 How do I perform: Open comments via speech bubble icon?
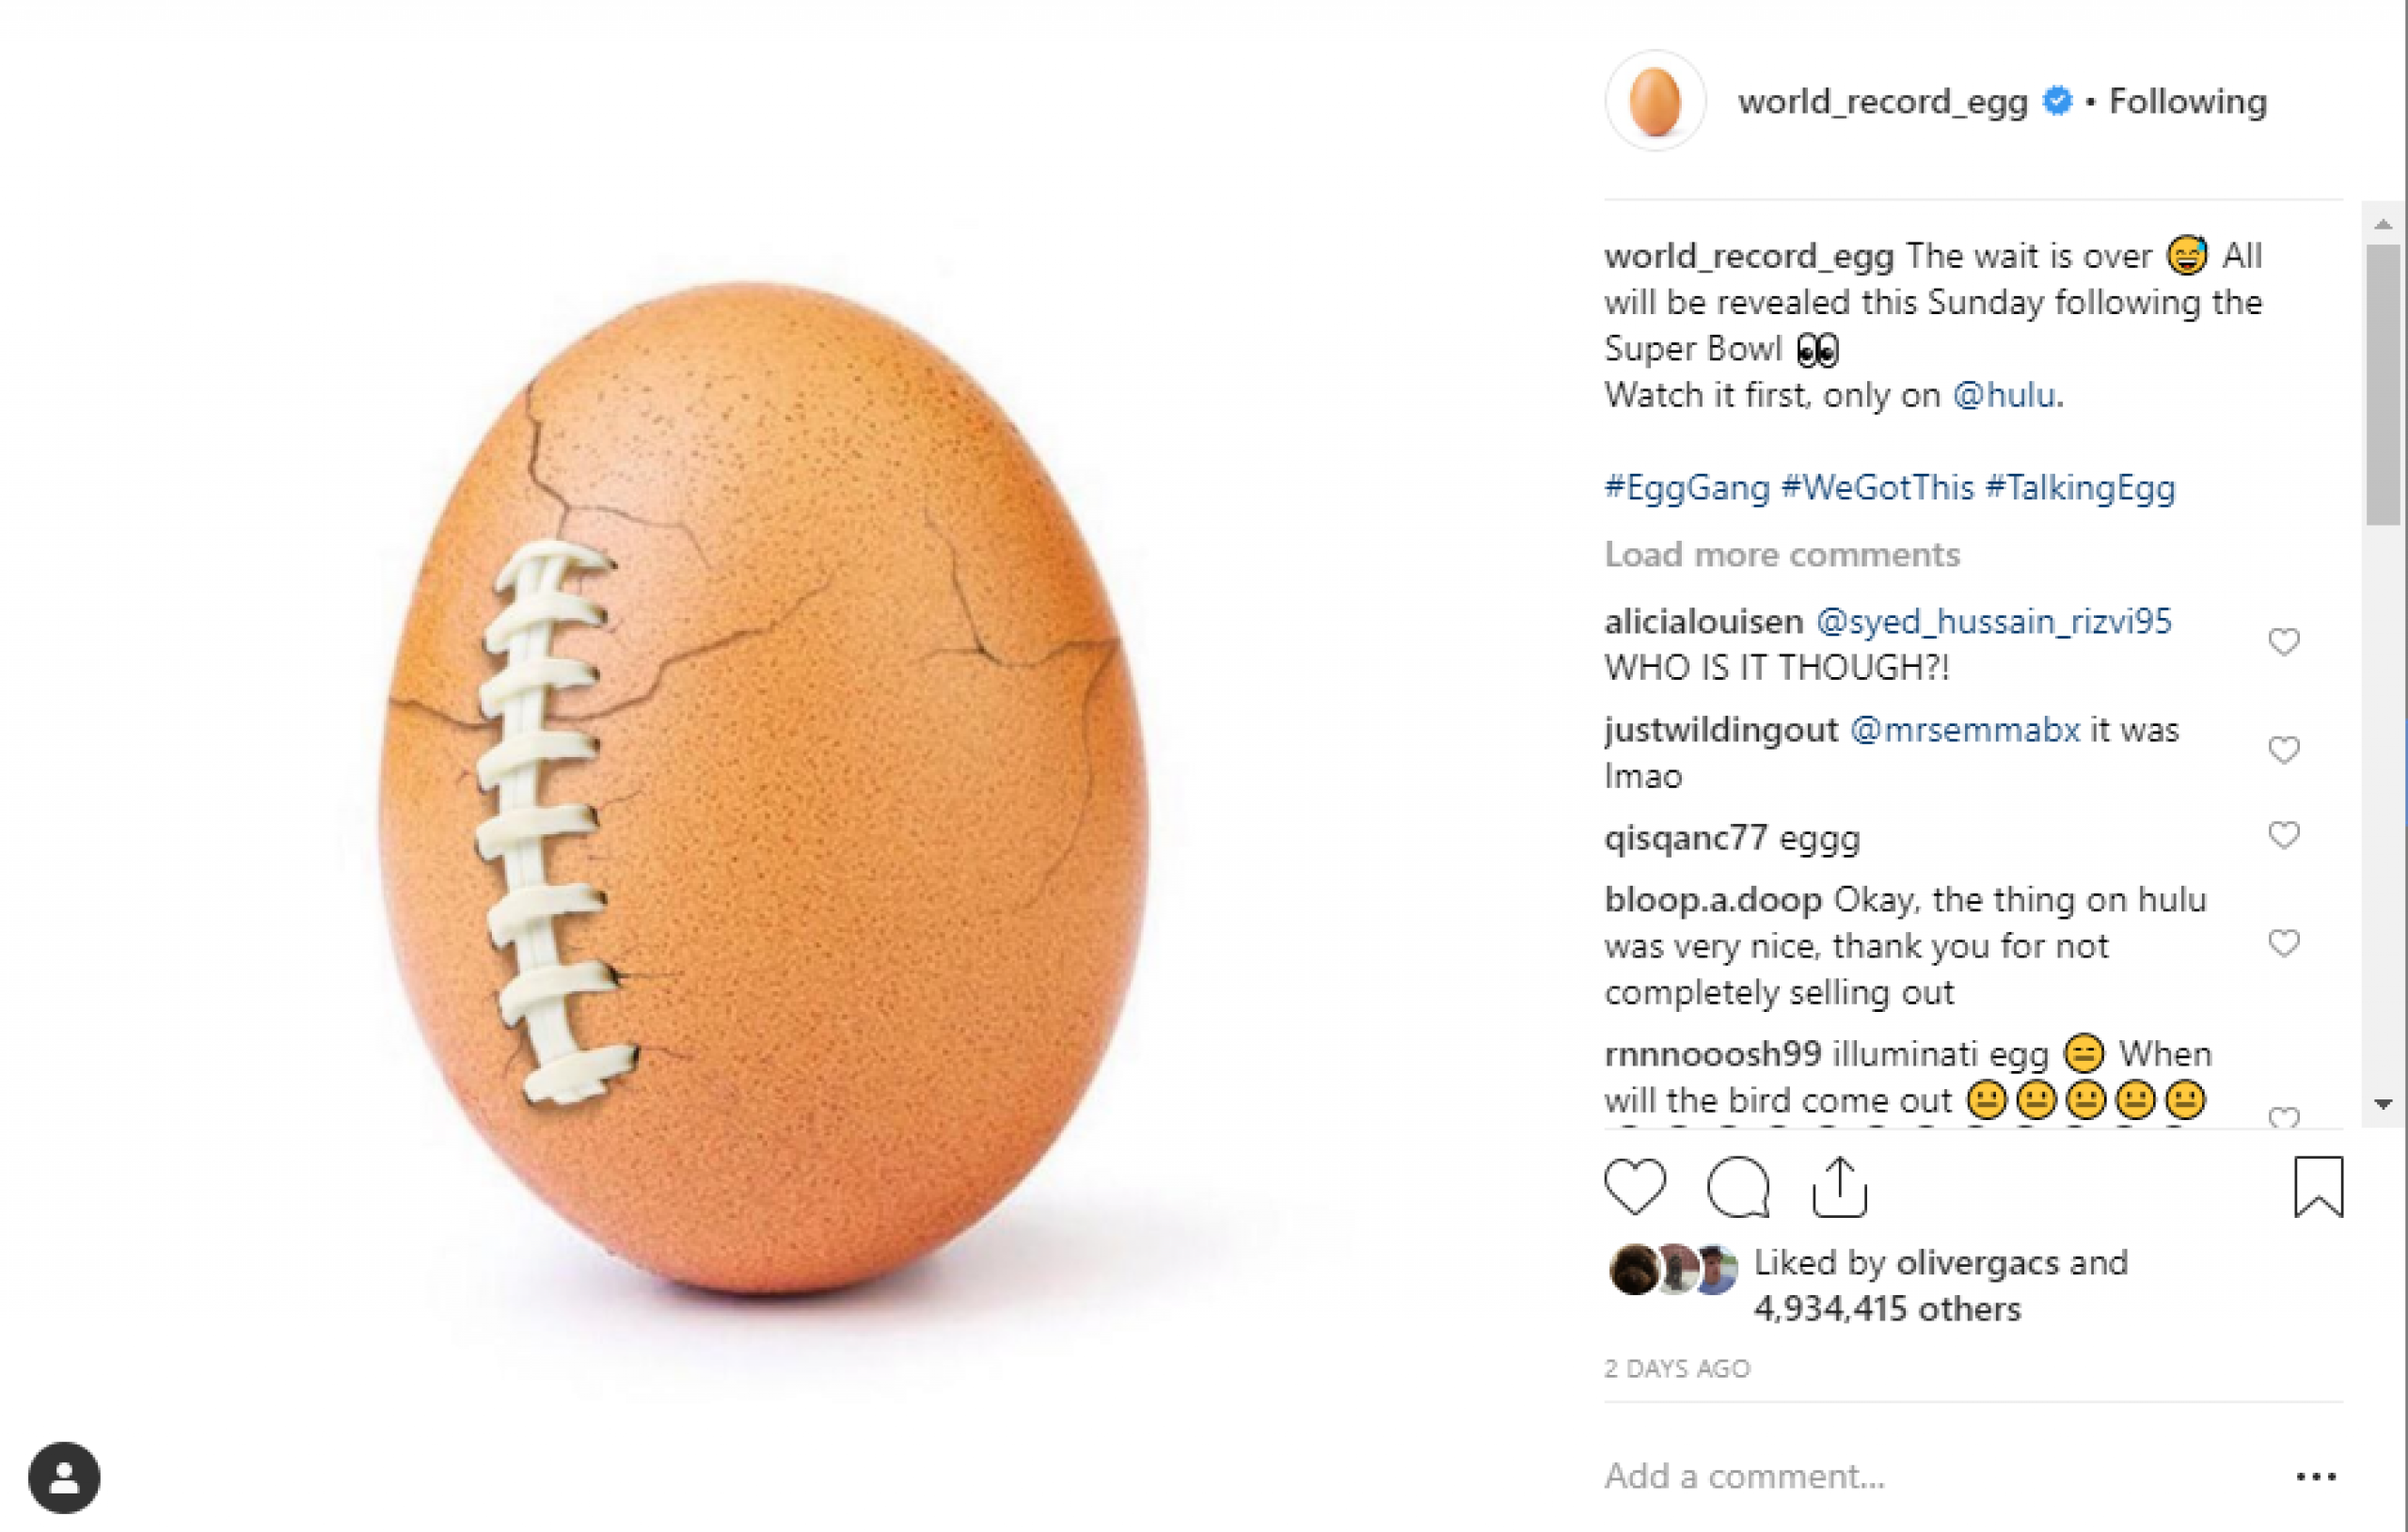click(1738, 1187)
